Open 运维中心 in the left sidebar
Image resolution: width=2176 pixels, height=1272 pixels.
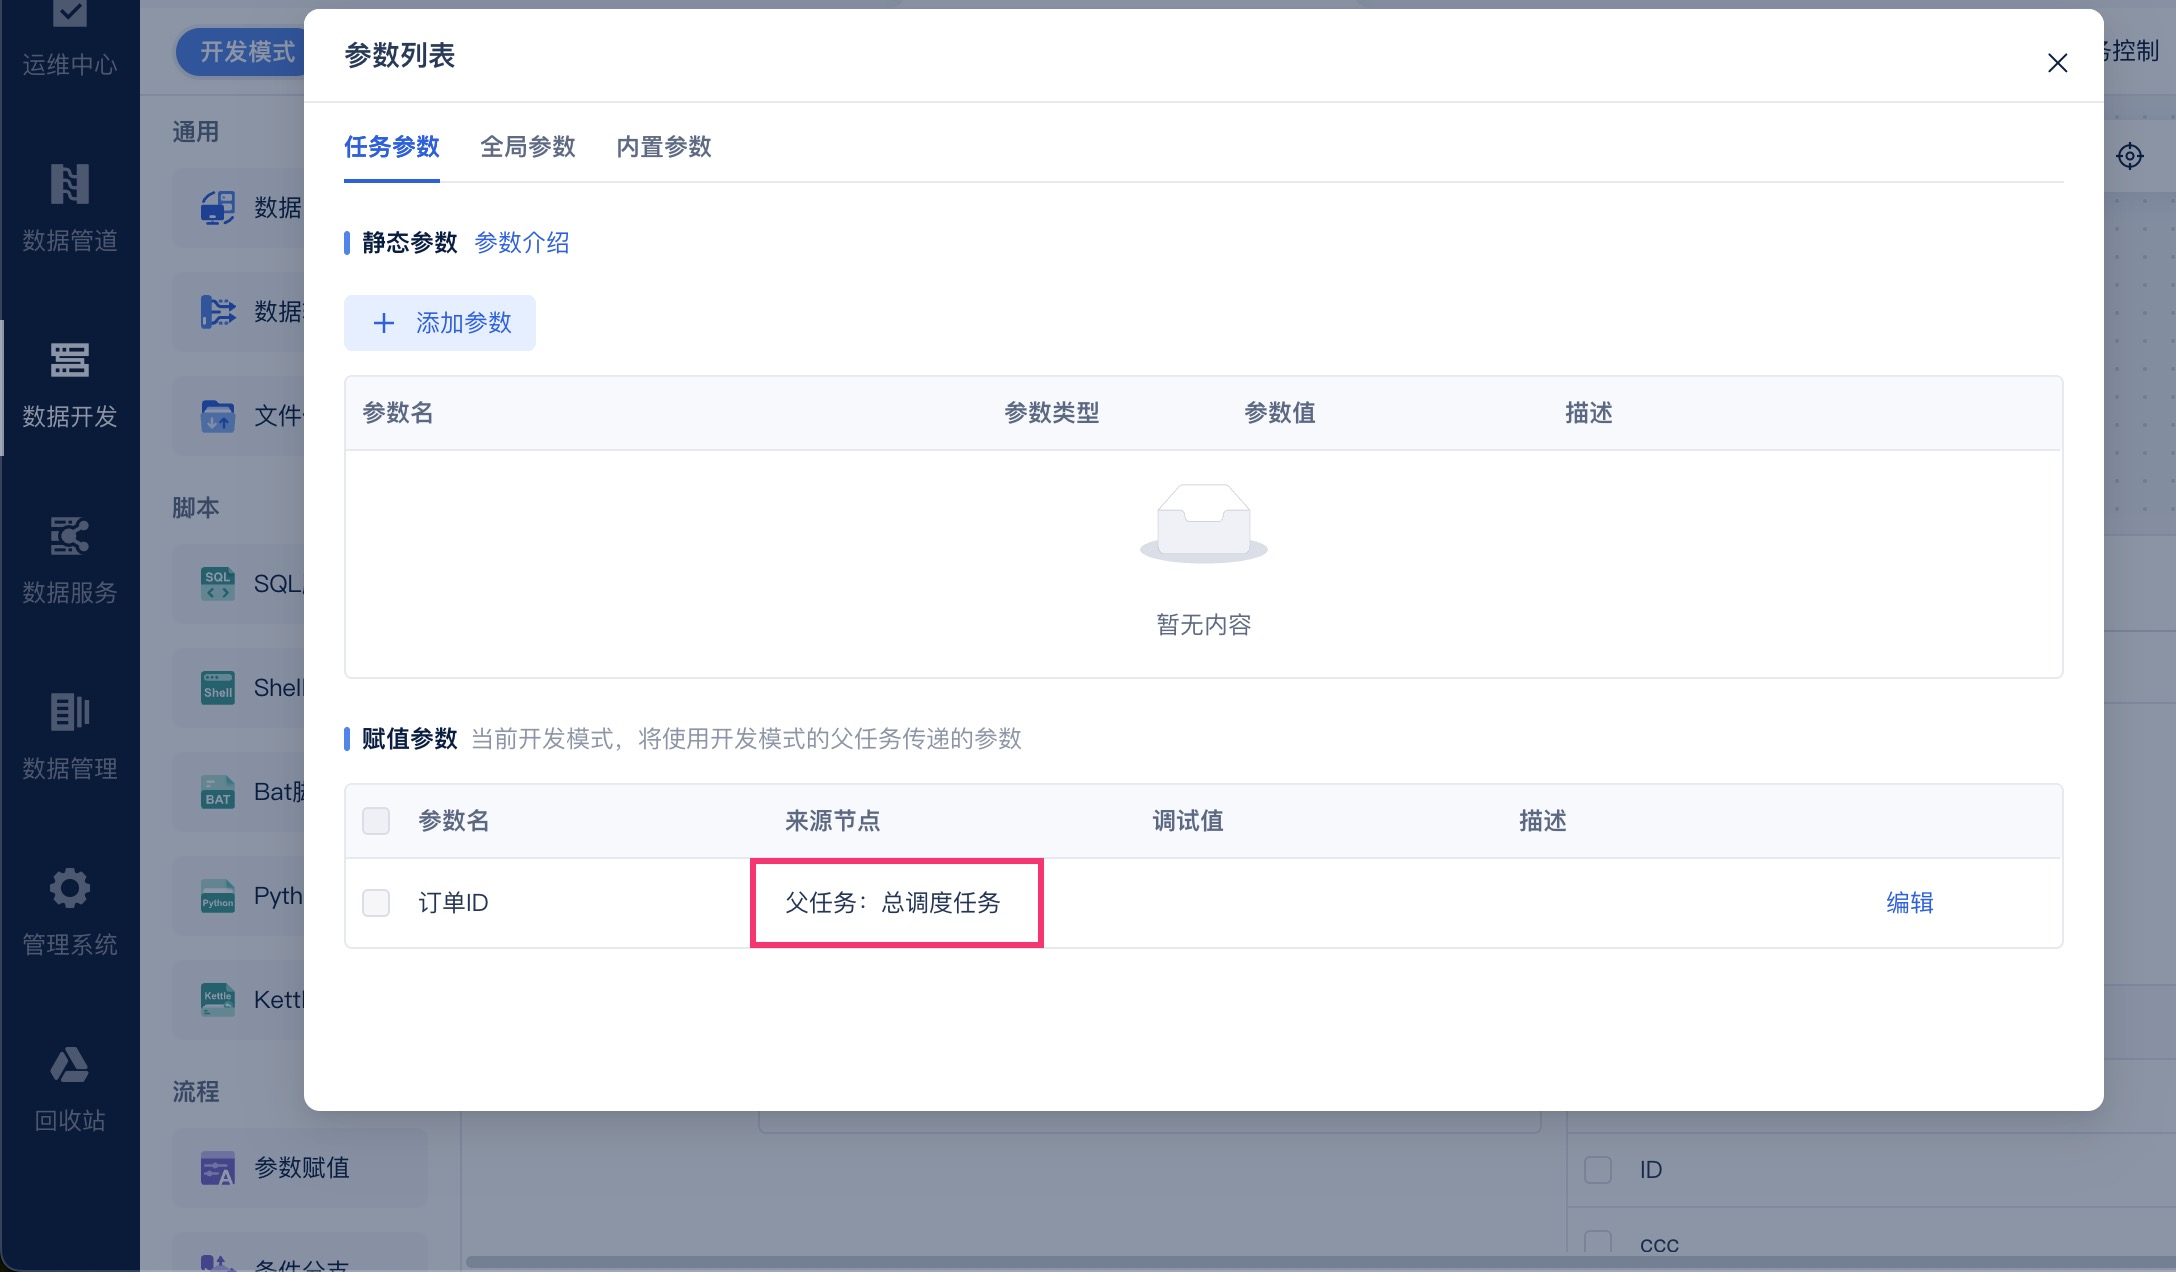pyautogui.click(x=70, y=40)
